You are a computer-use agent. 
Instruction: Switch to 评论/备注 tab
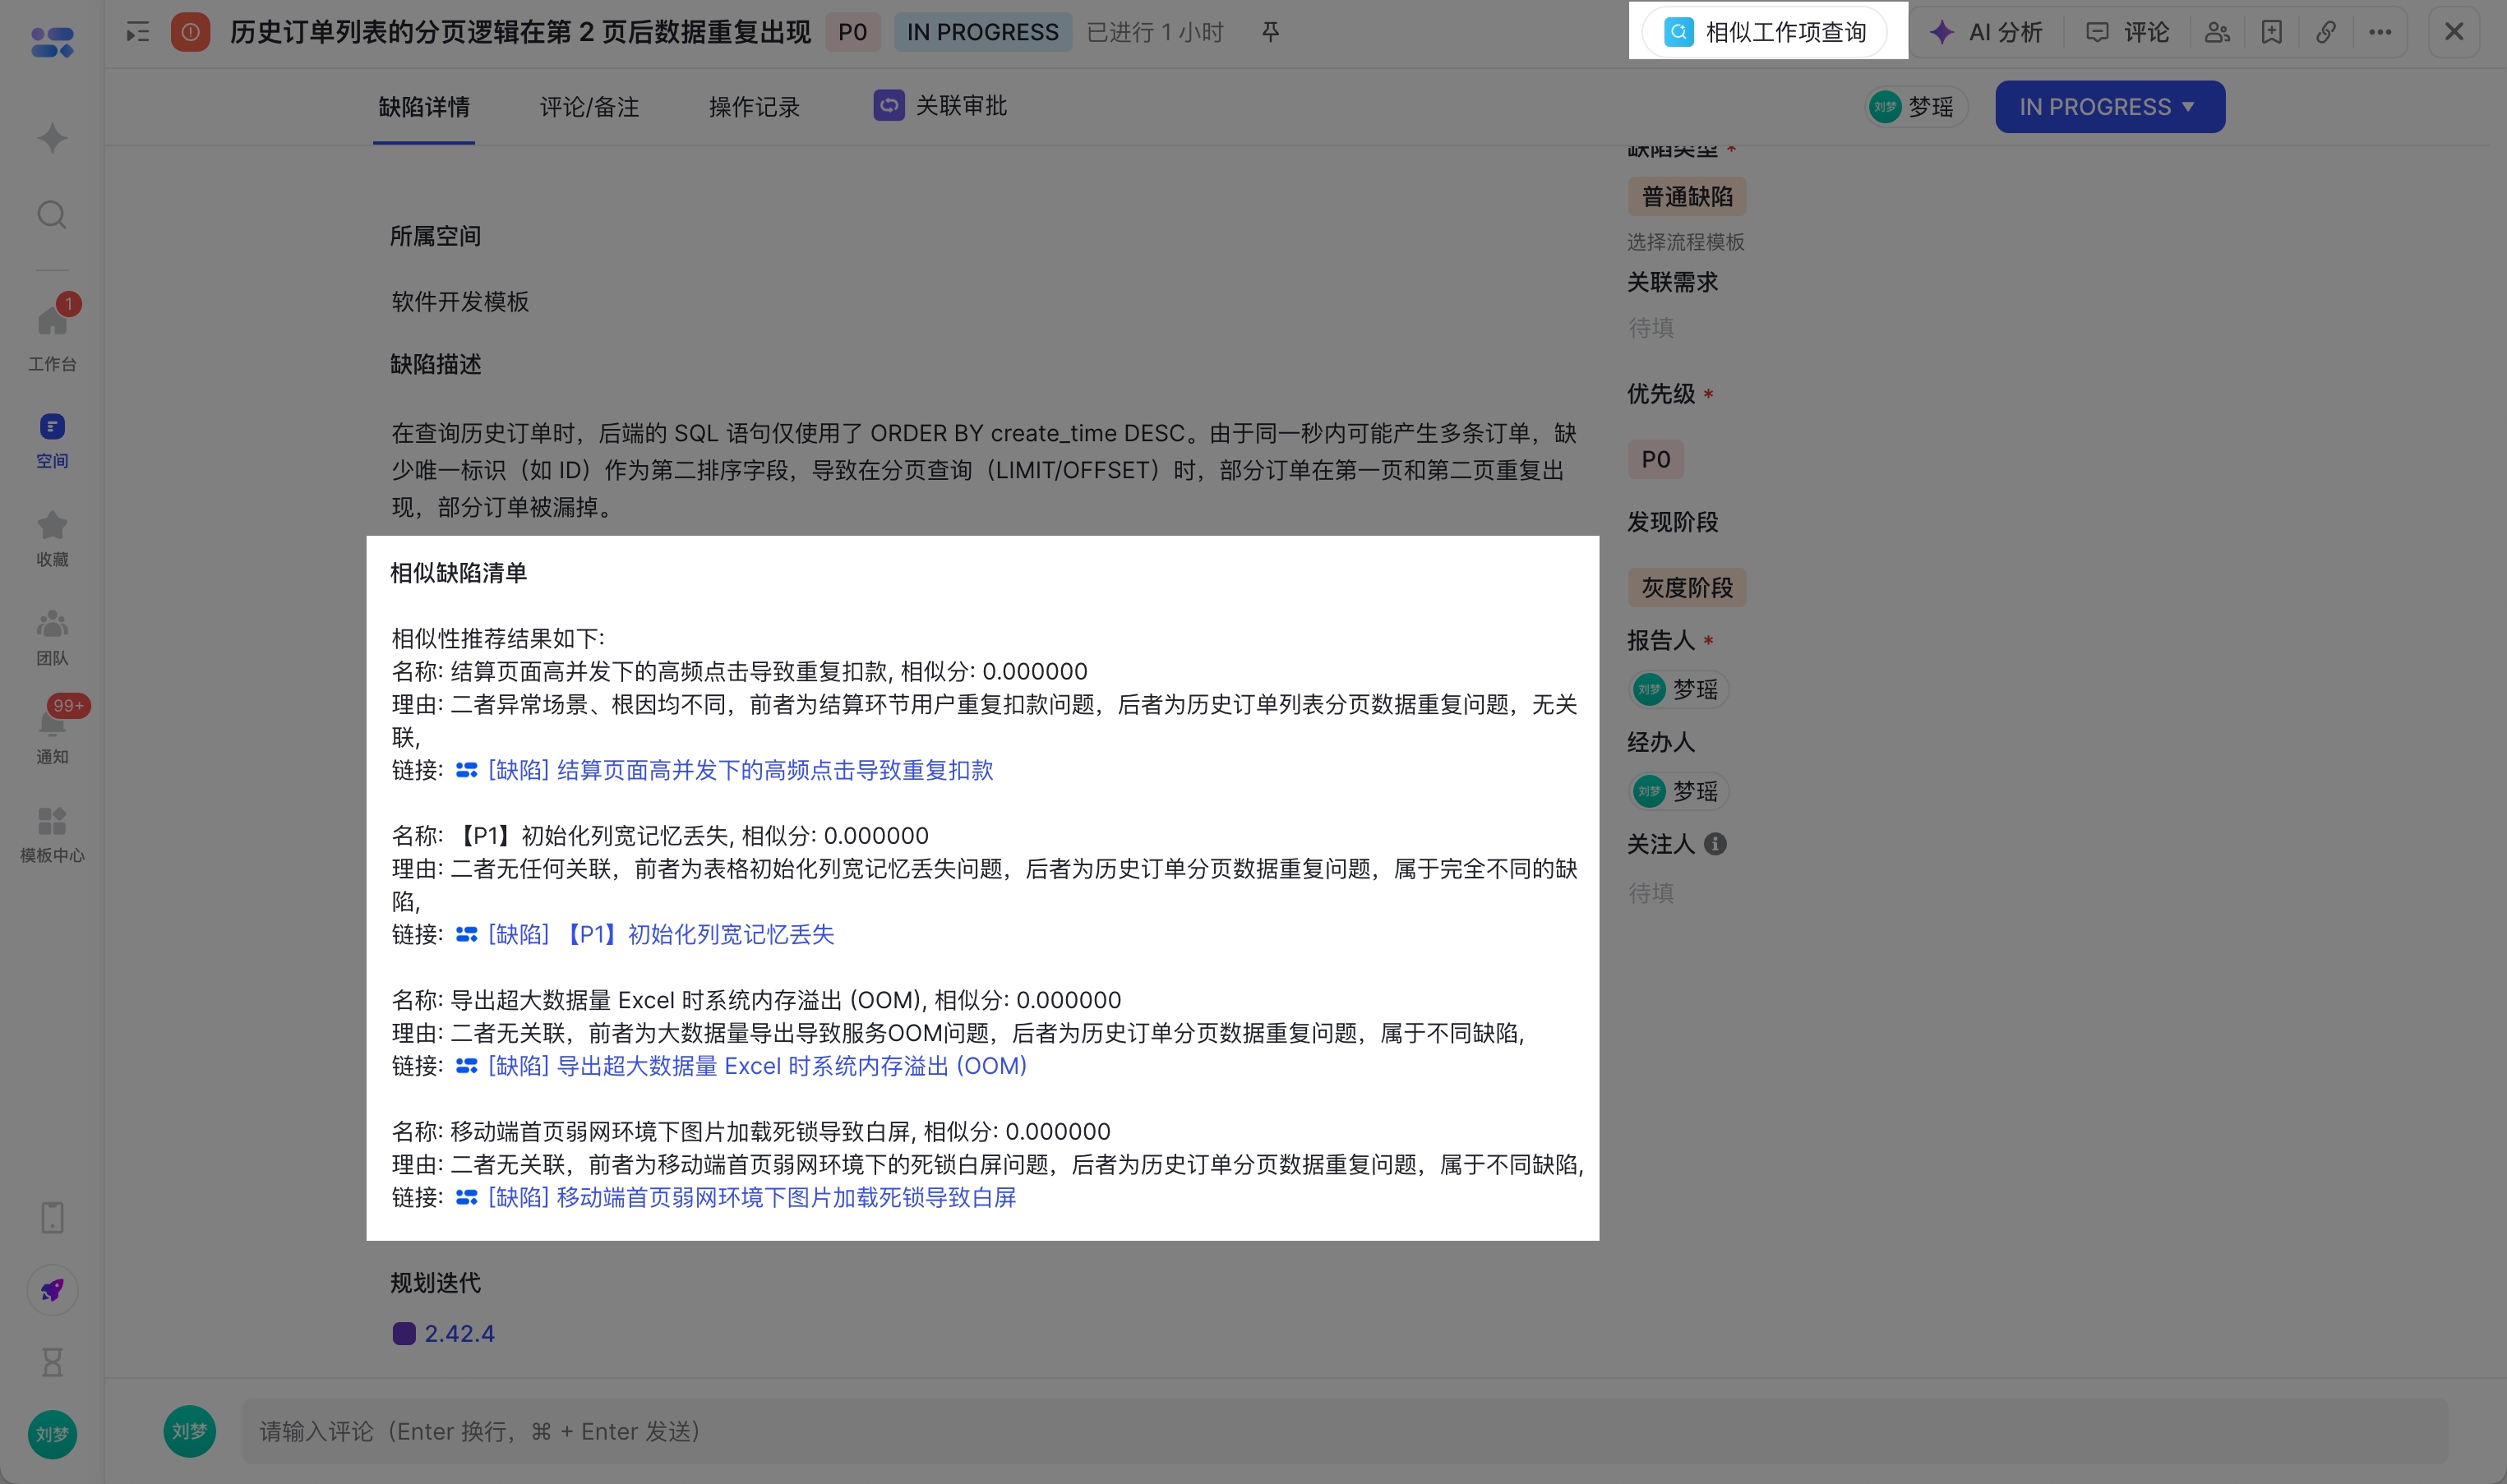point(589,107)
